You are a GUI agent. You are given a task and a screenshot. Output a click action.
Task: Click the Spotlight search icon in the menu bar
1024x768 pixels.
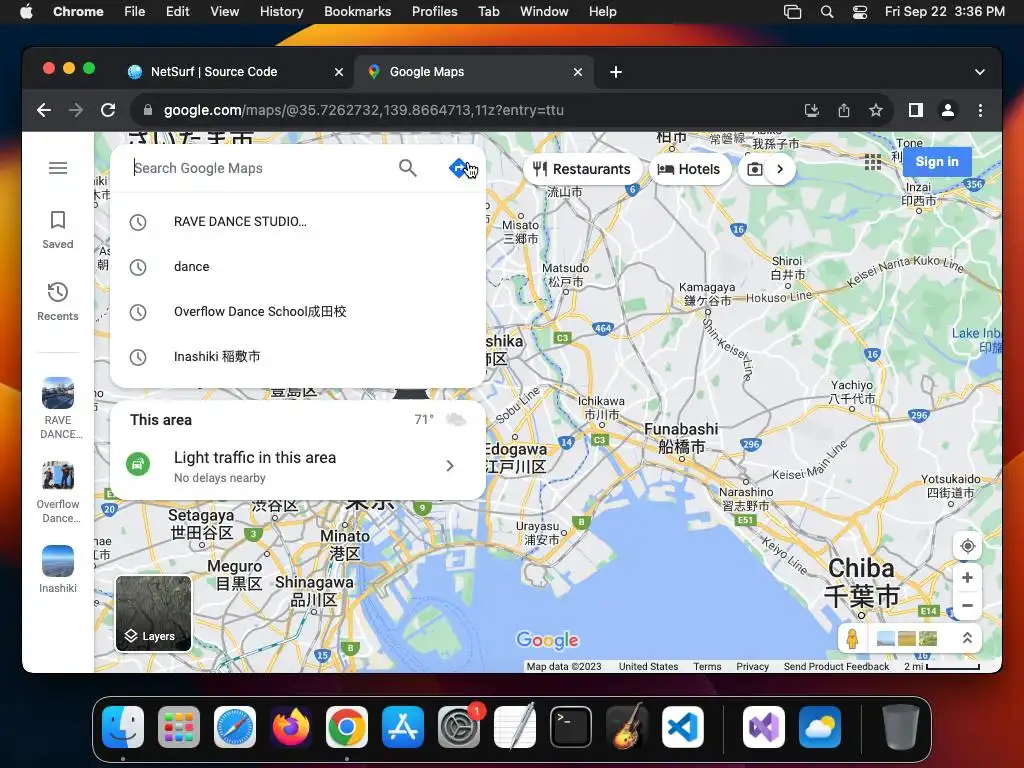click(x=827, y=11)
